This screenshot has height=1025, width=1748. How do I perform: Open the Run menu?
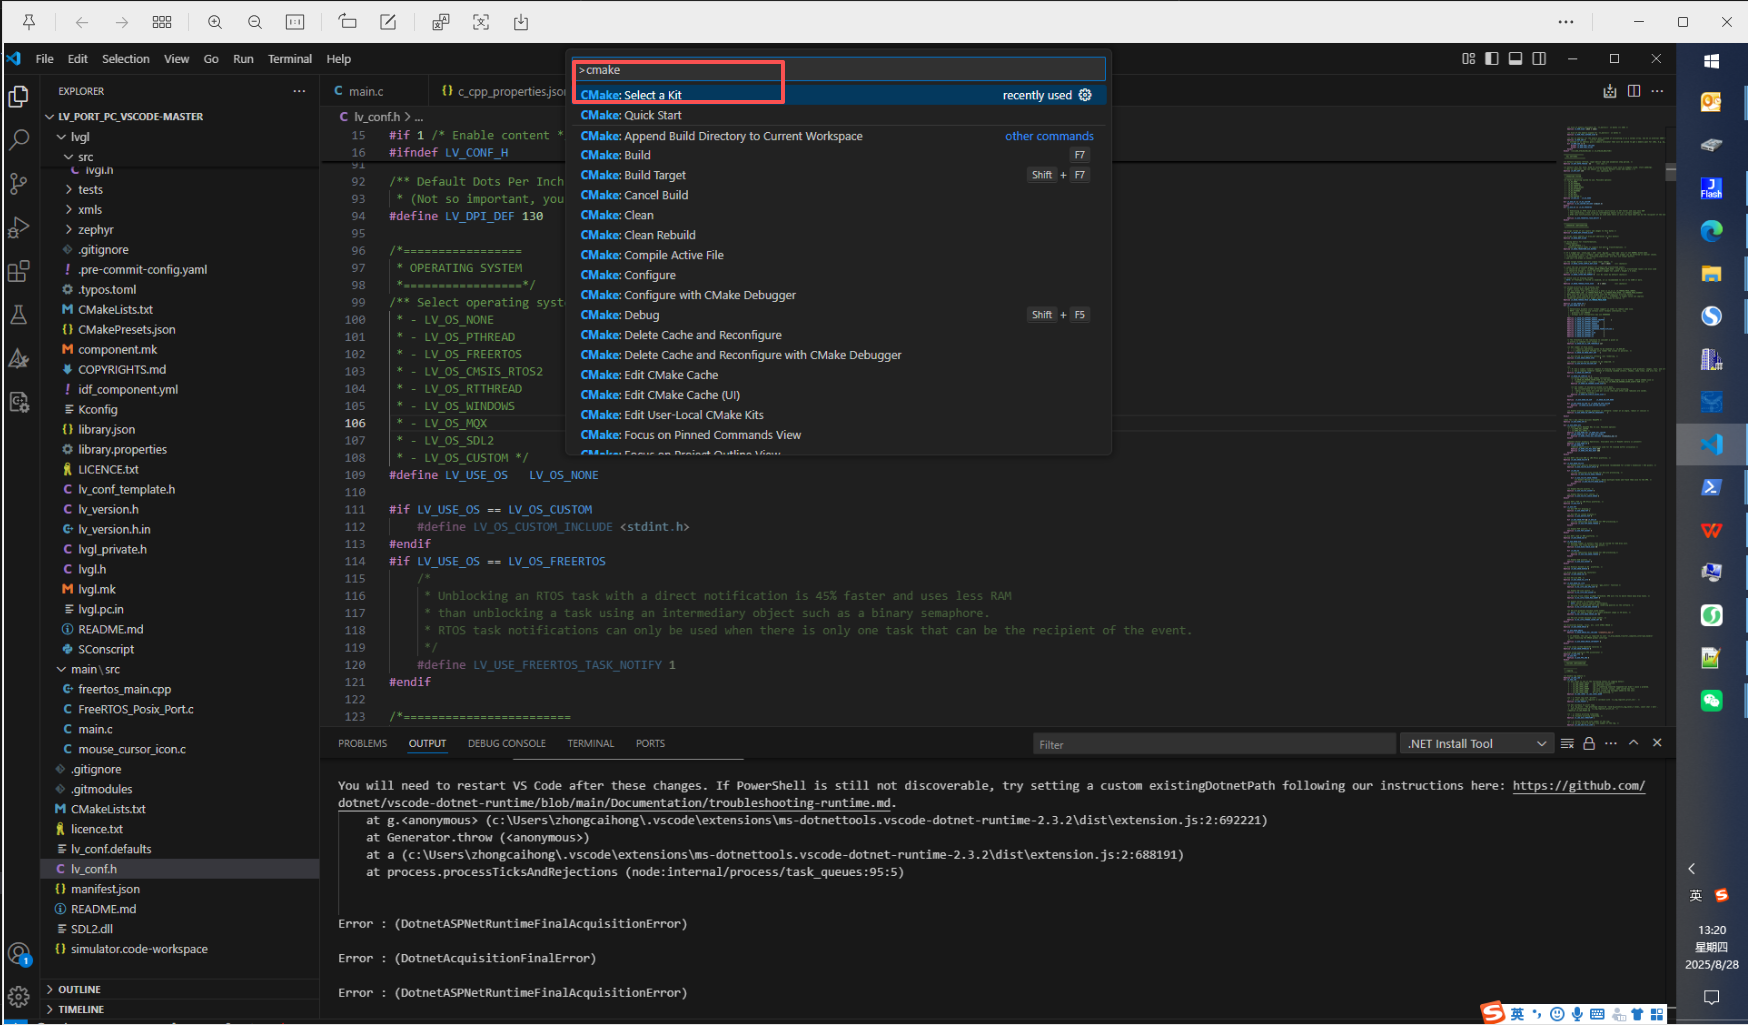(243, 58)
